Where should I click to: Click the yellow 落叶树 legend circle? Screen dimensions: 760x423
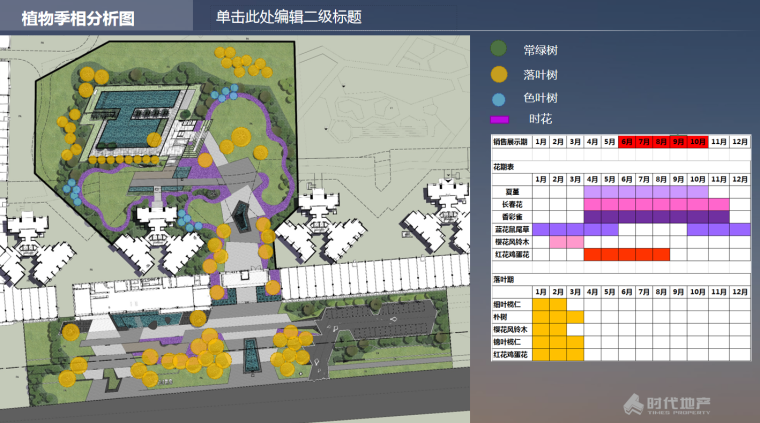(500, 74)
